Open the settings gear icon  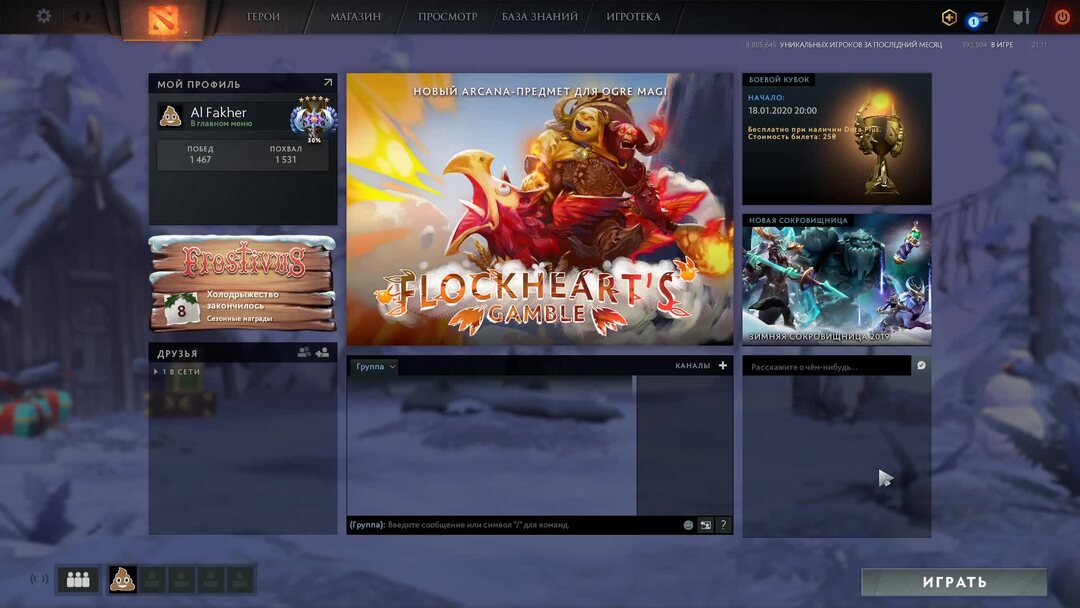coord(43,16)
